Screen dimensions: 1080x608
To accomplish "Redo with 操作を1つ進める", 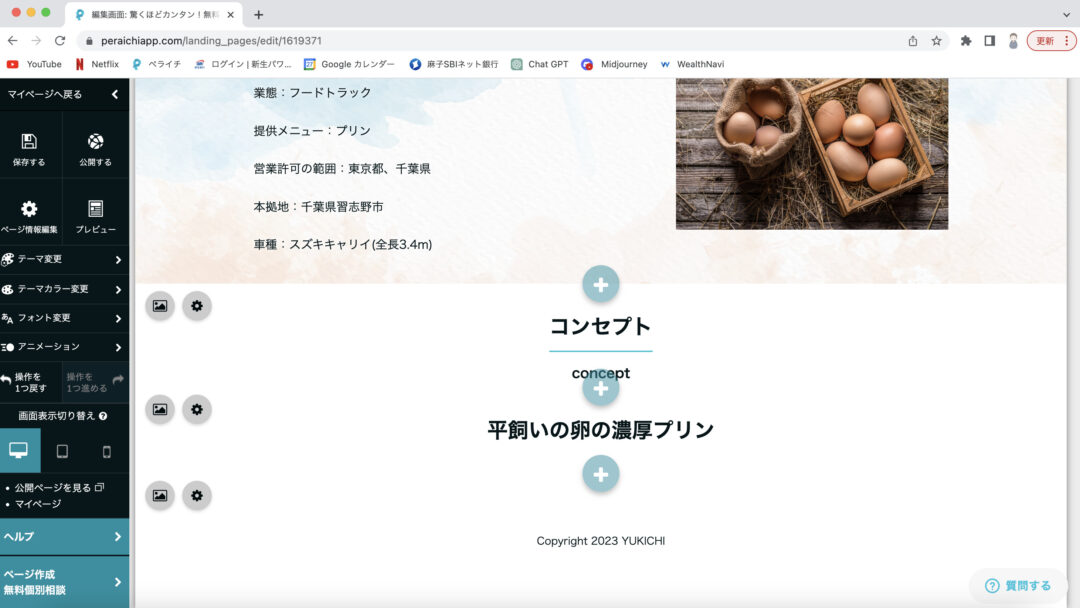I will pos(95,382).
